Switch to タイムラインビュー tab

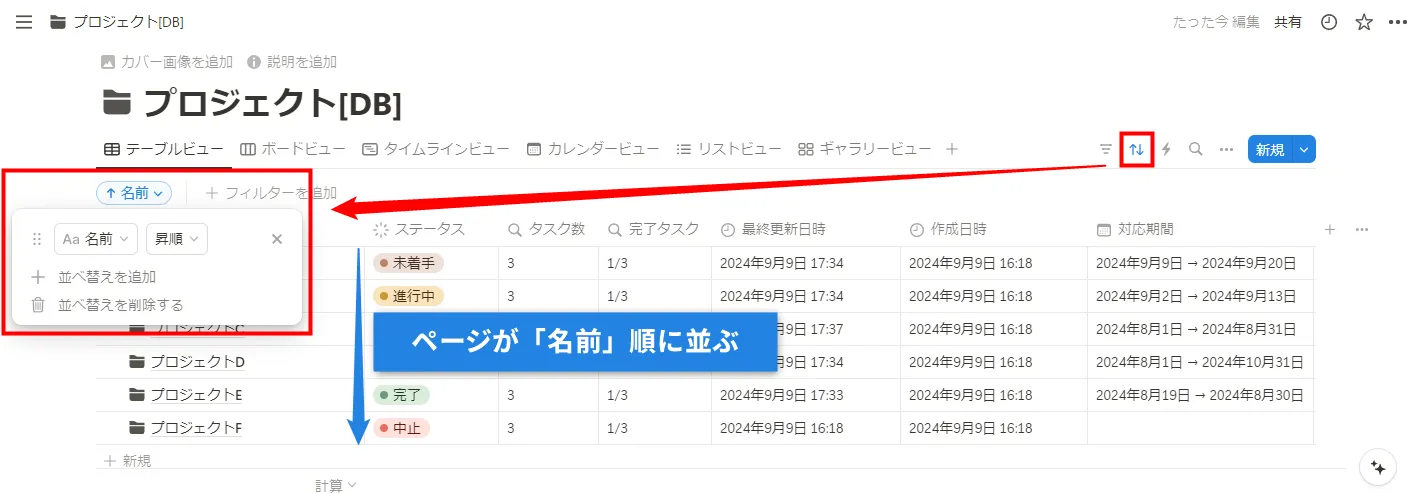click(x=435, y=149)
